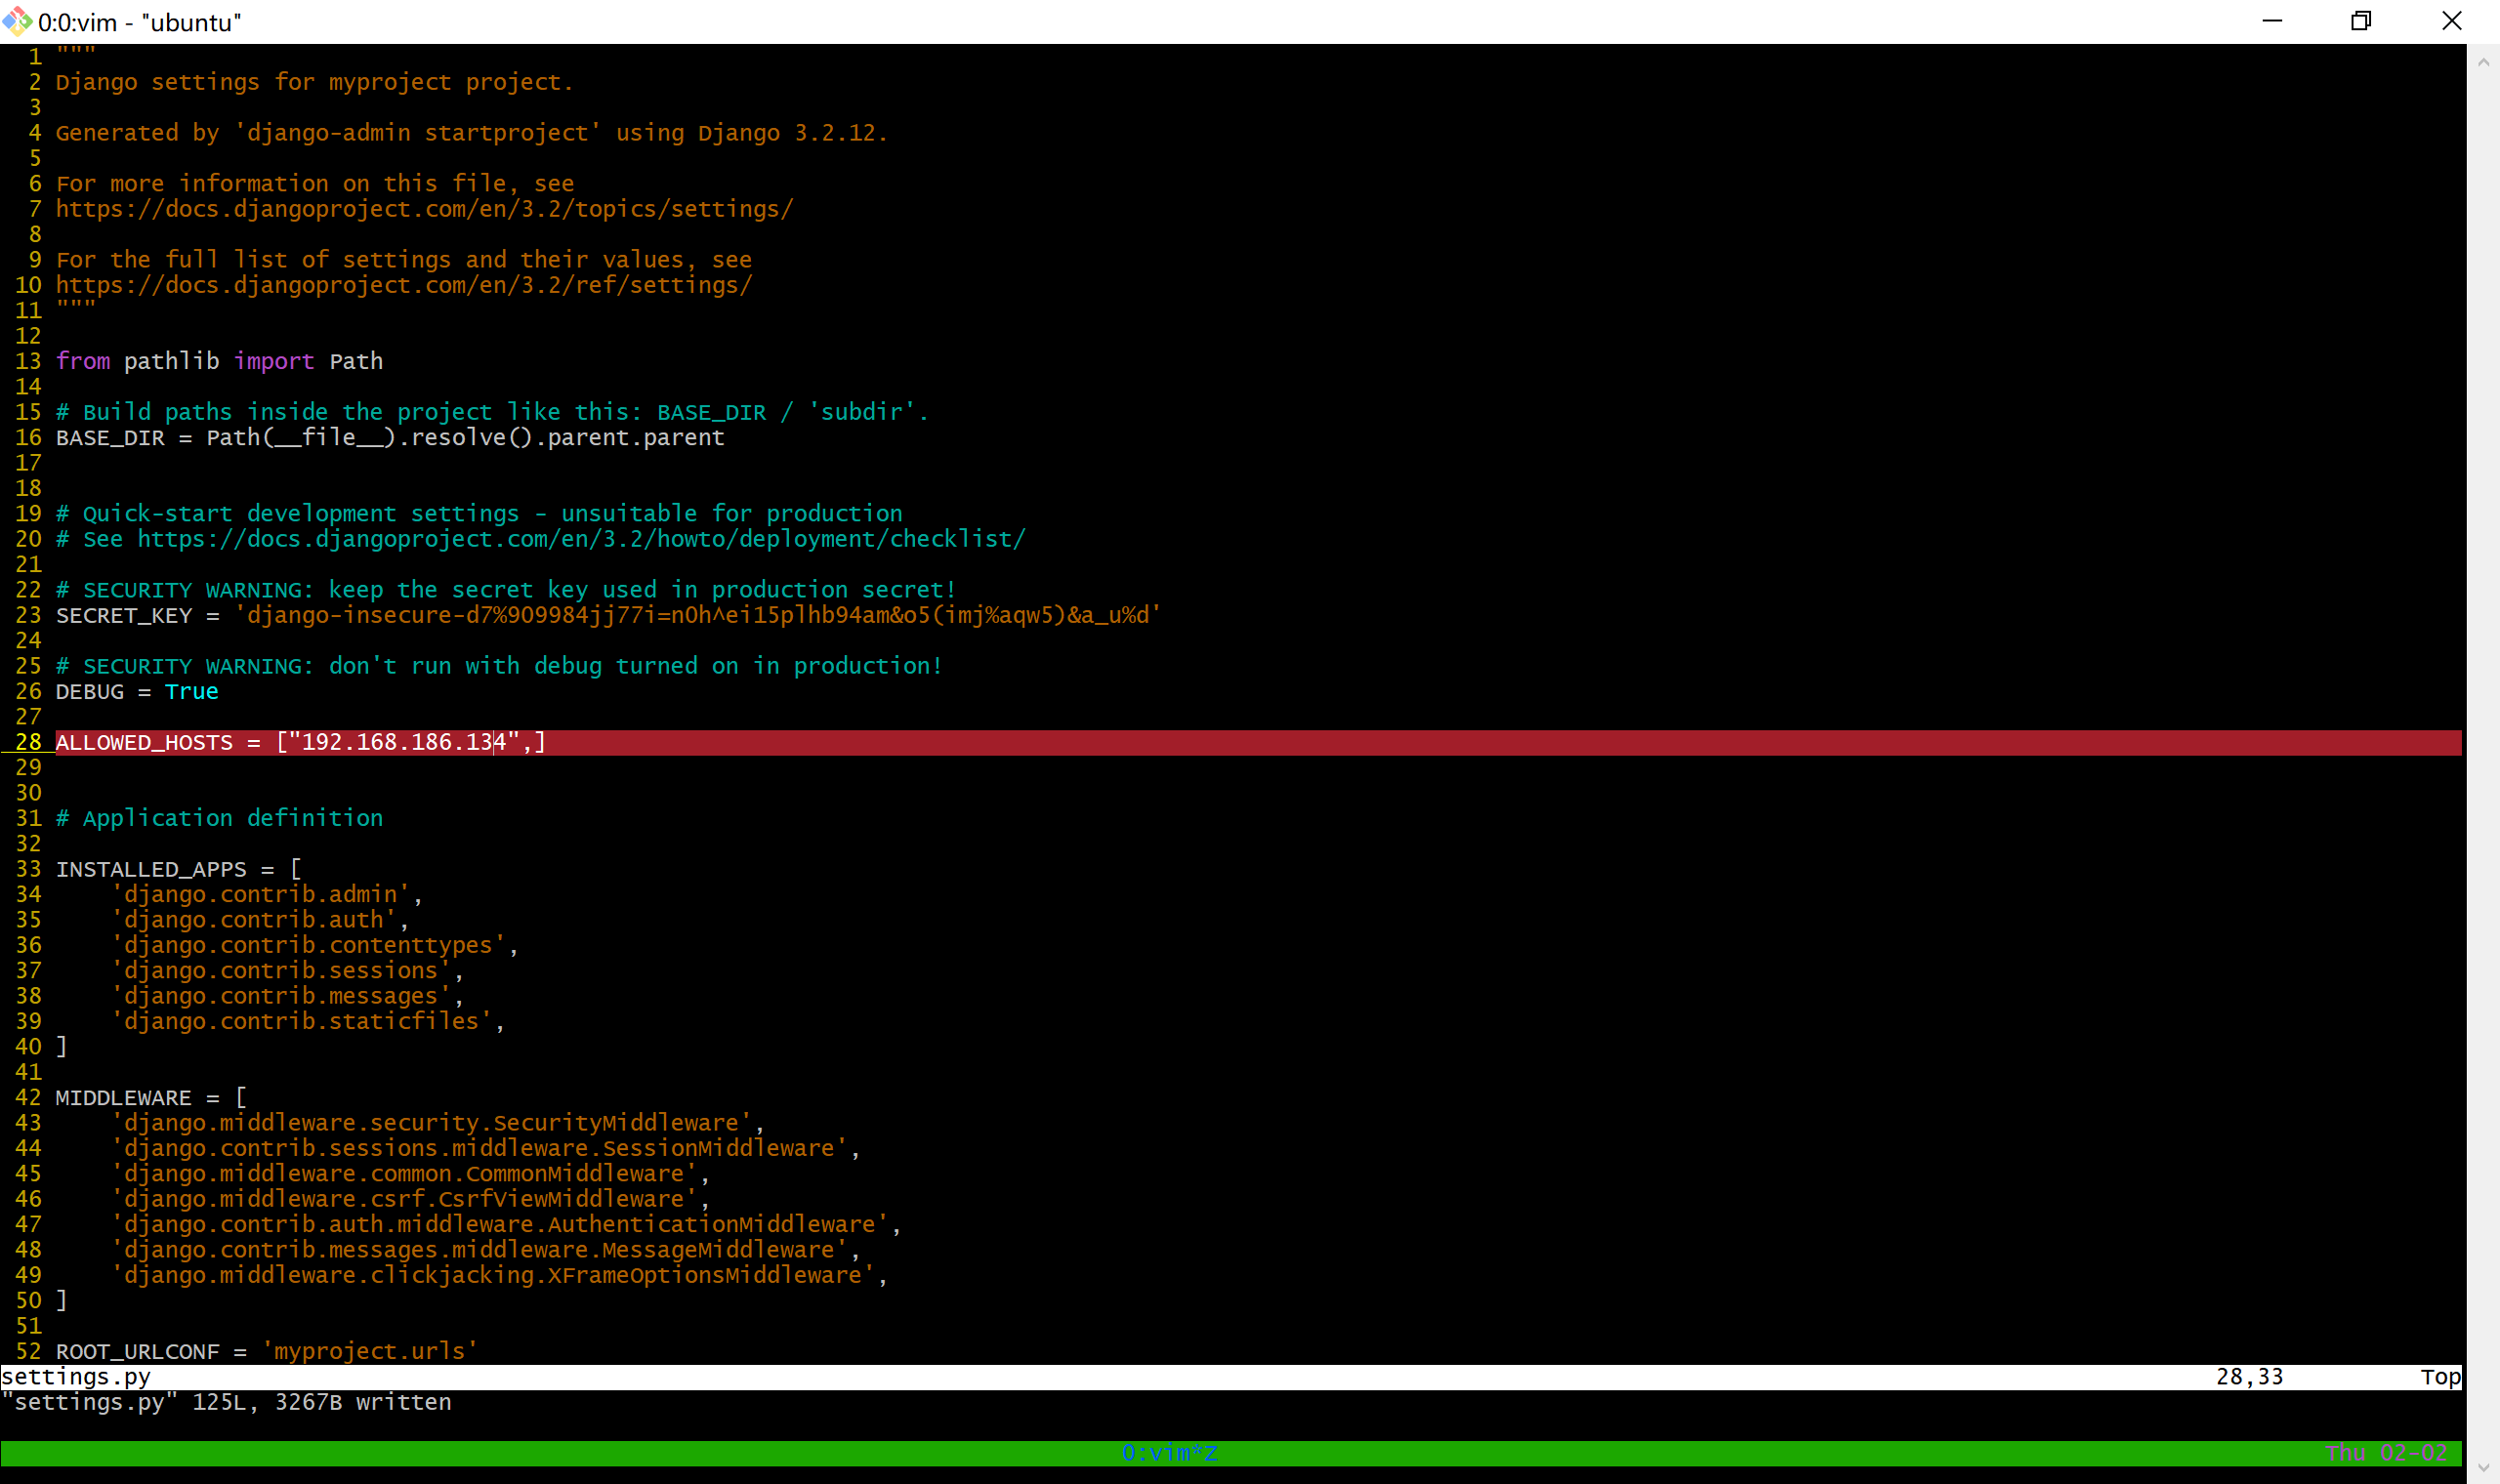Close the terminal window

pos(2451,21)
